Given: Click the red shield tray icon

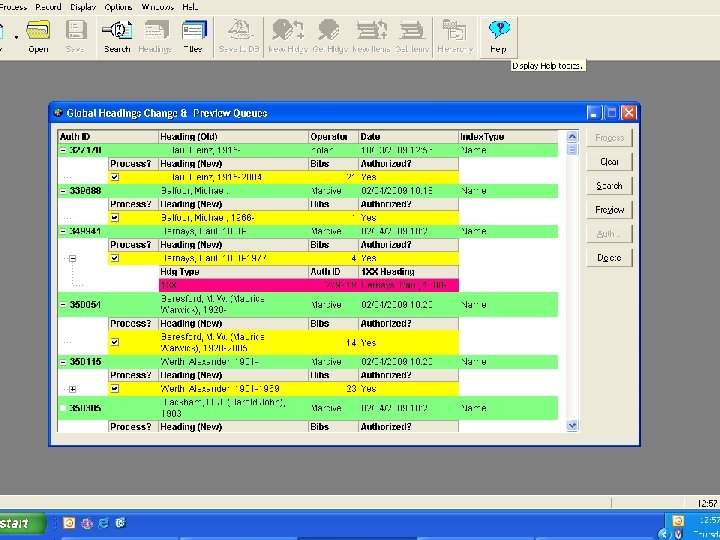Looking at the screenshot, I should tap(679, 534).
